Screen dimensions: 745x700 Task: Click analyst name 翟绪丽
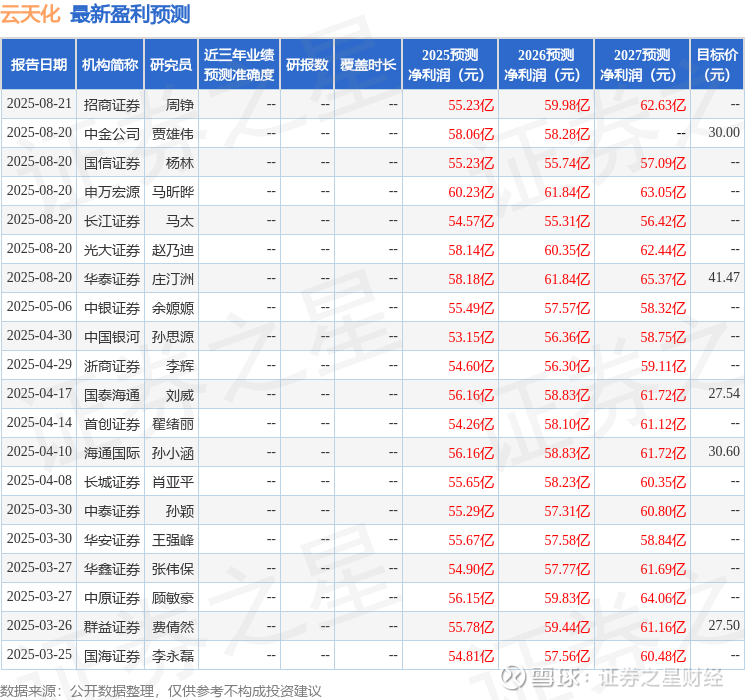click(172, 423)
